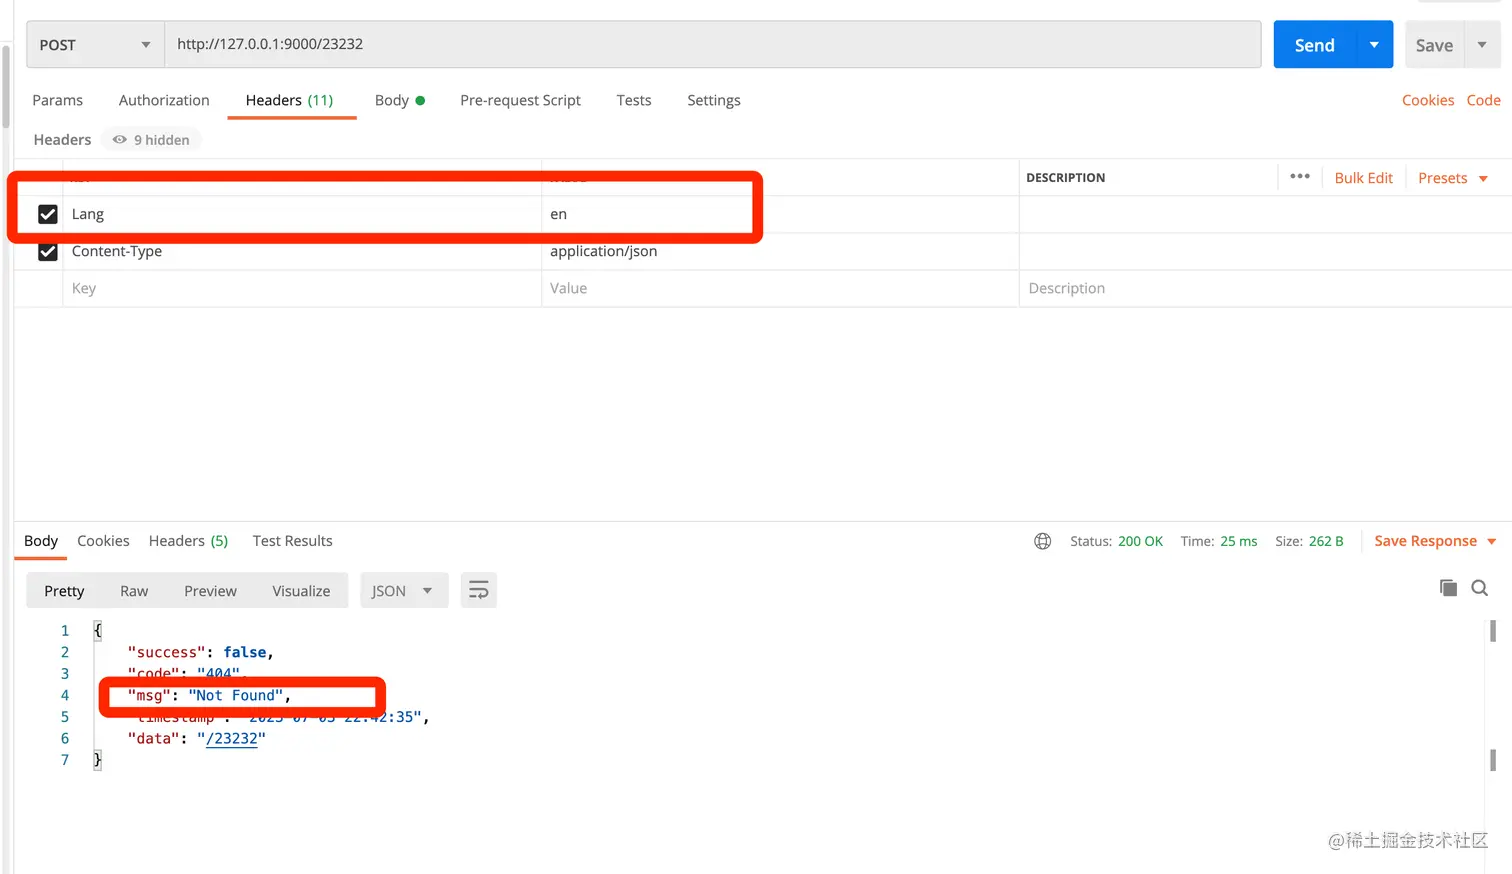Viewport: 1512px width, 874px height.
Task: Open the POST method dropdown
Action: pos(95,45)
